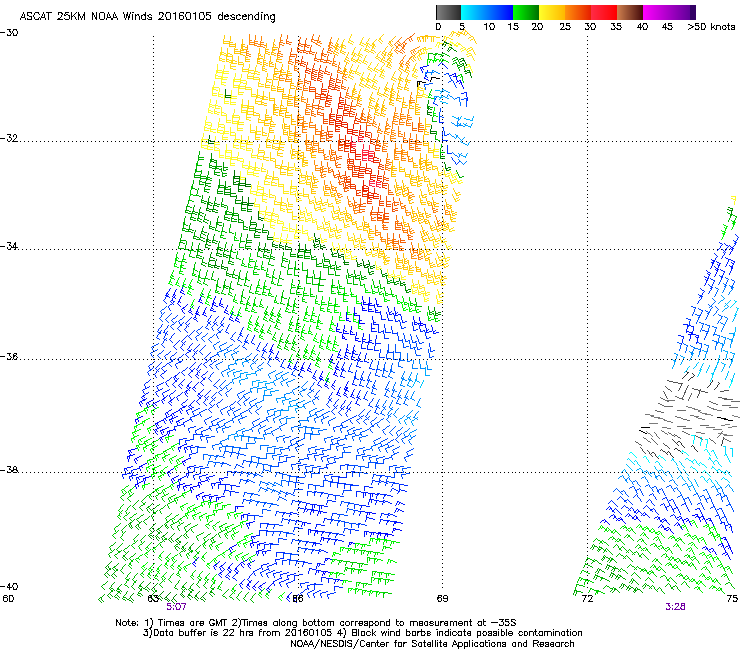The width and height of the screenshot is (740, 650).
Task: Click the '-34' latitude axis label
Action: 9,246
